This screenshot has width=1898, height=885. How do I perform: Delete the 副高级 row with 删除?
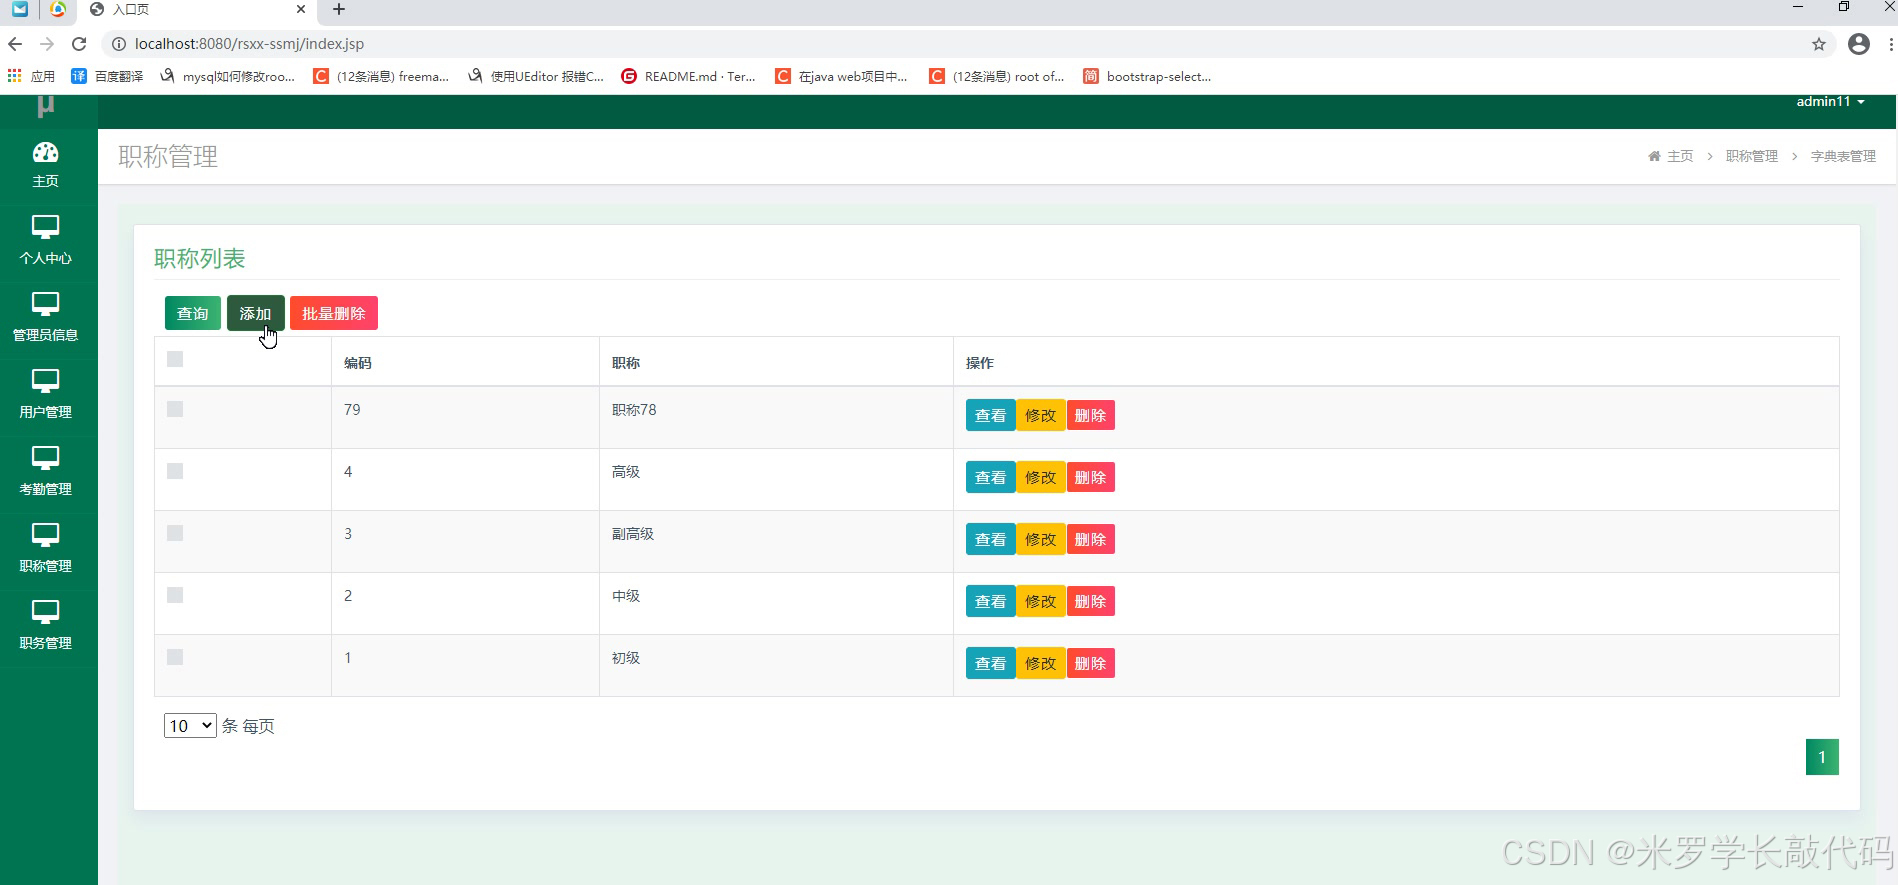1090,539
